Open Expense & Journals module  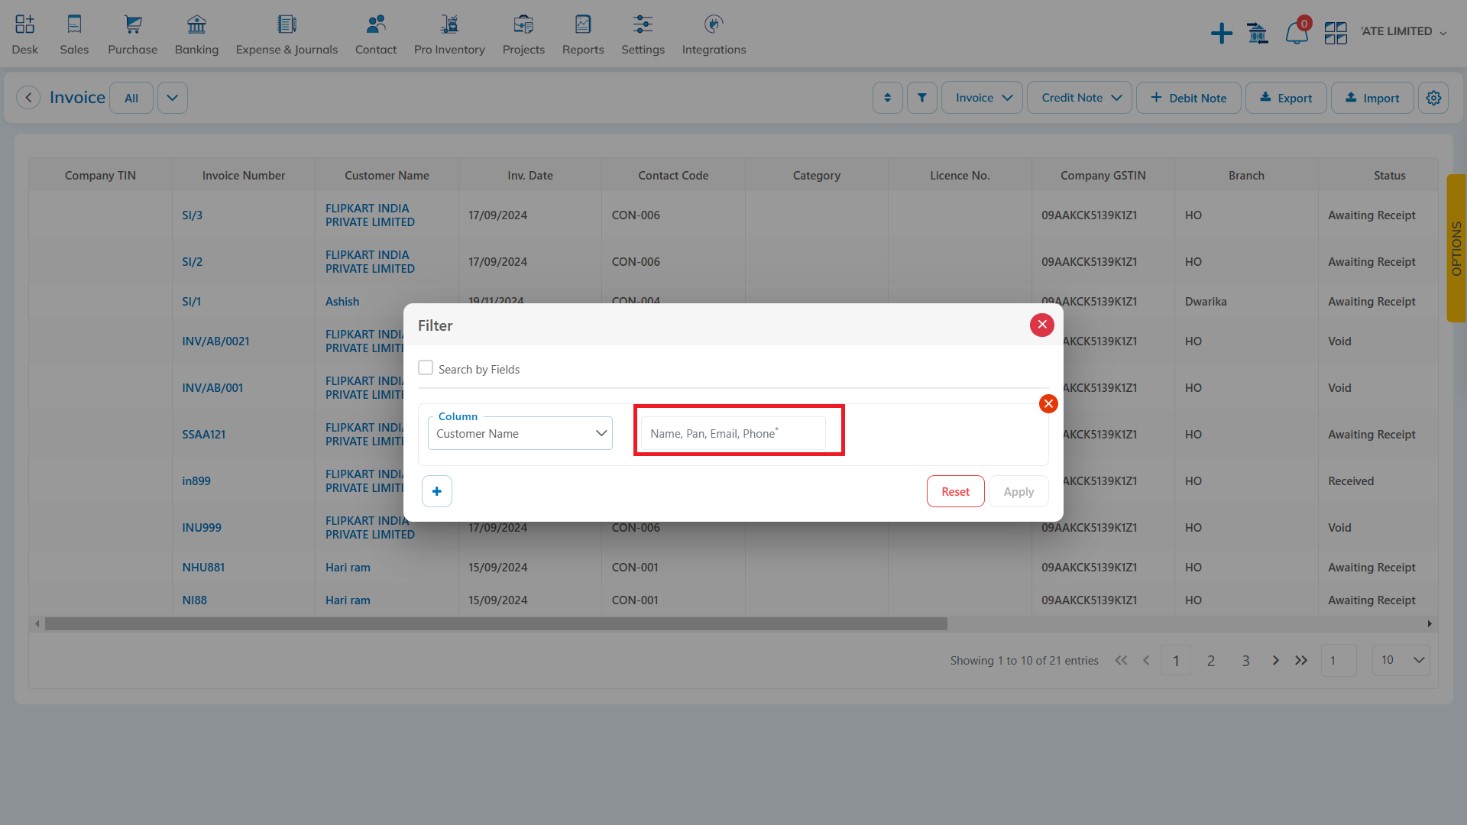click(287, 33)
